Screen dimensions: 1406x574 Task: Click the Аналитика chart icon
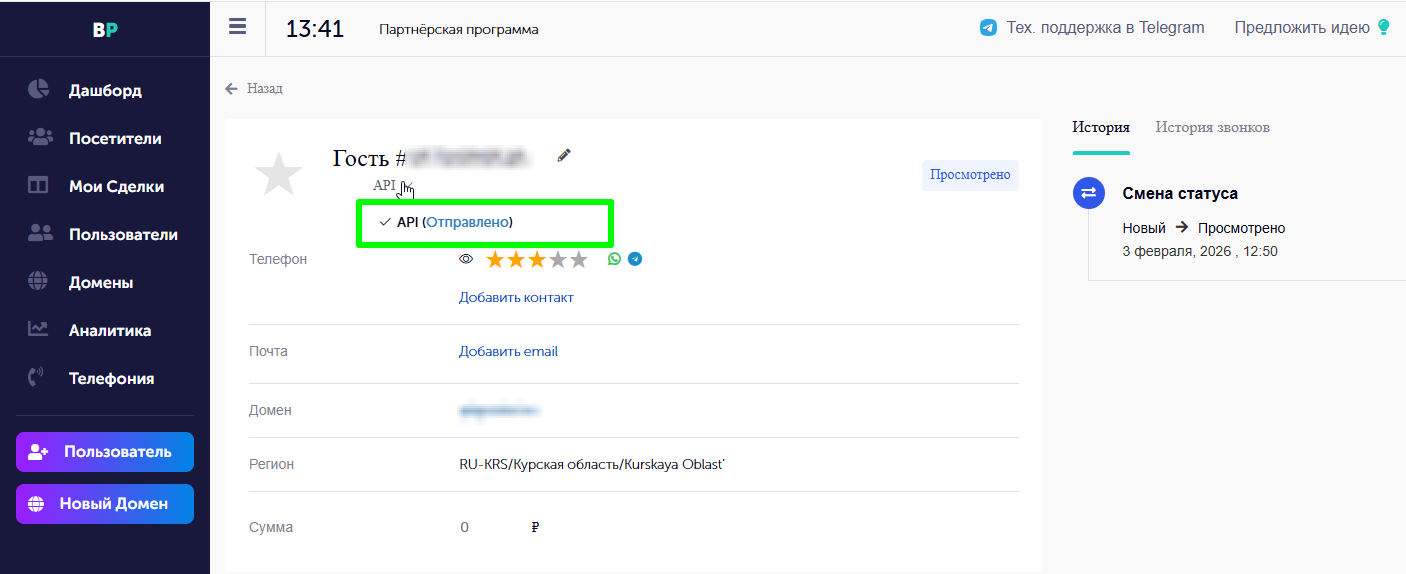(38, 328)
